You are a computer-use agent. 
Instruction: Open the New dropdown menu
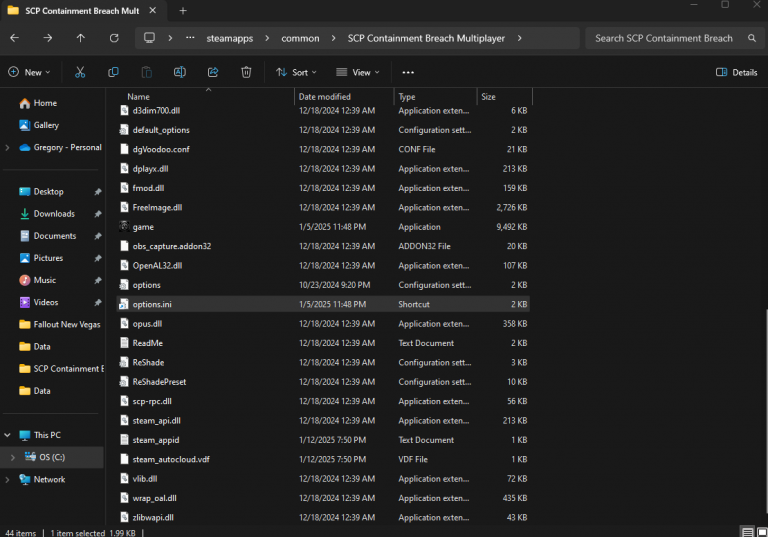[x=29, y=72]
